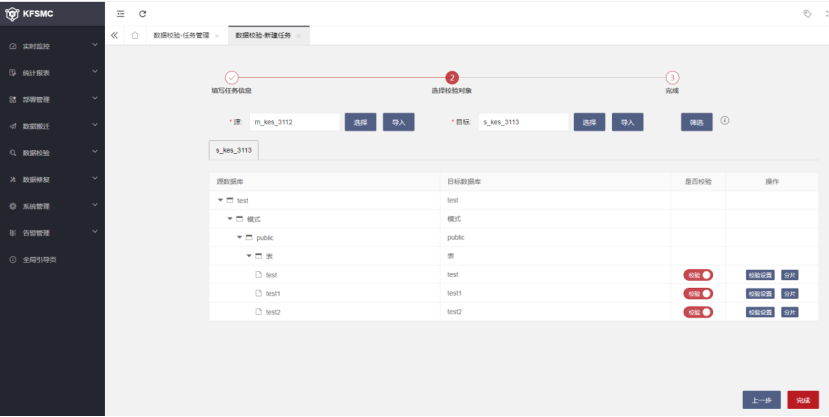Click 导入 next to the source field
Screen dimensions: 829x417
[x=399, y=122]
